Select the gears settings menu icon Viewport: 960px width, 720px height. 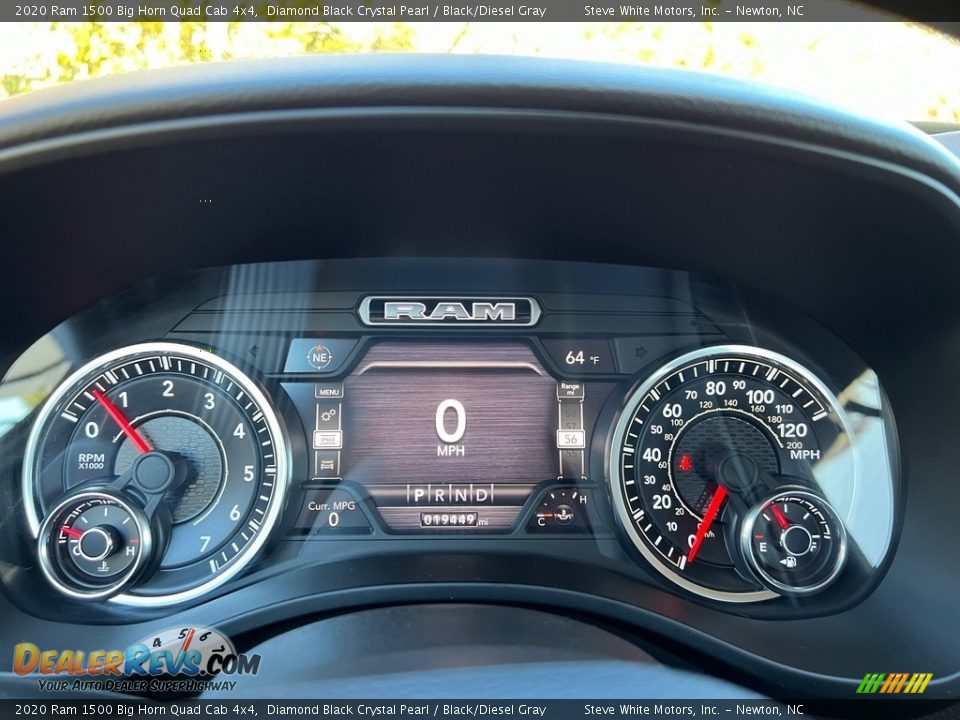pos(328,415)
